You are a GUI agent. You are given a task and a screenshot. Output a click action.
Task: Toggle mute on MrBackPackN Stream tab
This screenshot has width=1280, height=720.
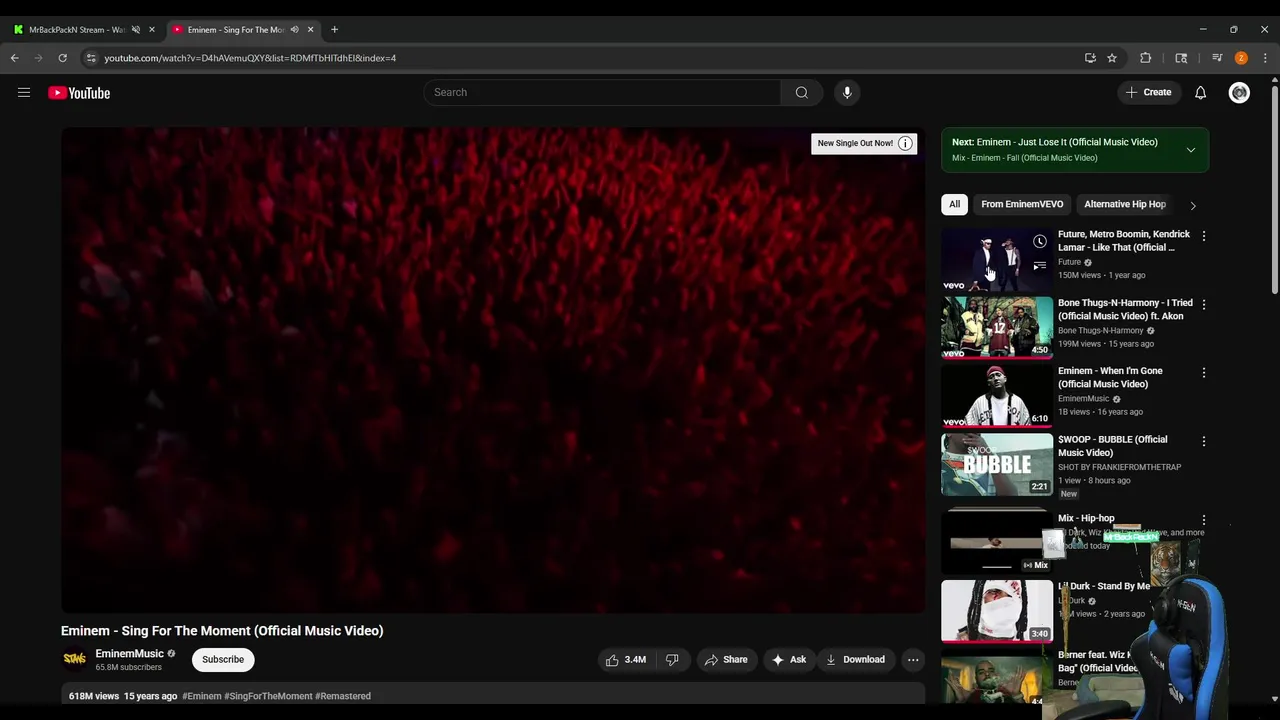136,30
